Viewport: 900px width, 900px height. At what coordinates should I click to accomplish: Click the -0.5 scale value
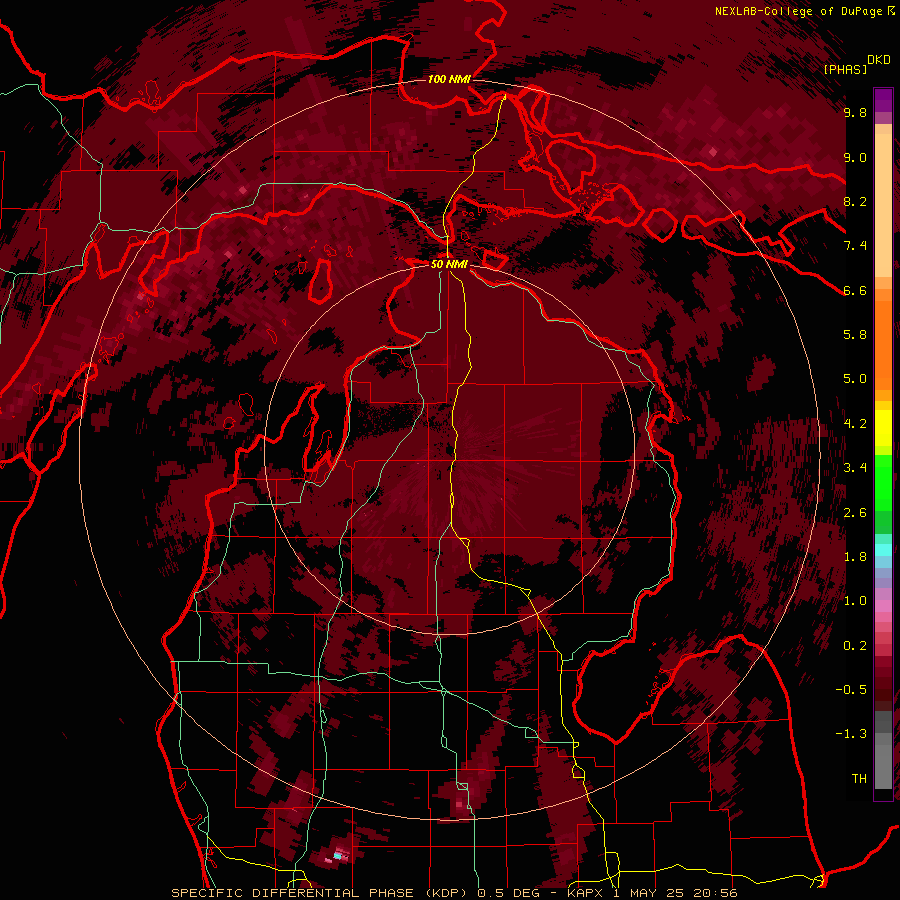[851, 690]
